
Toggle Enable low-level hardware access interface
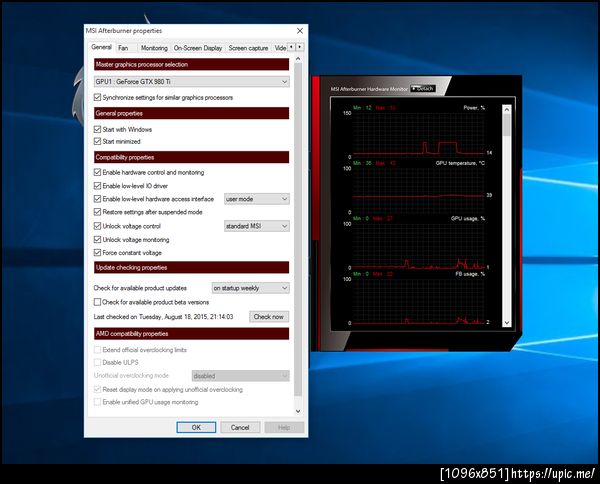pyautogui.click(x=97, y=199)
